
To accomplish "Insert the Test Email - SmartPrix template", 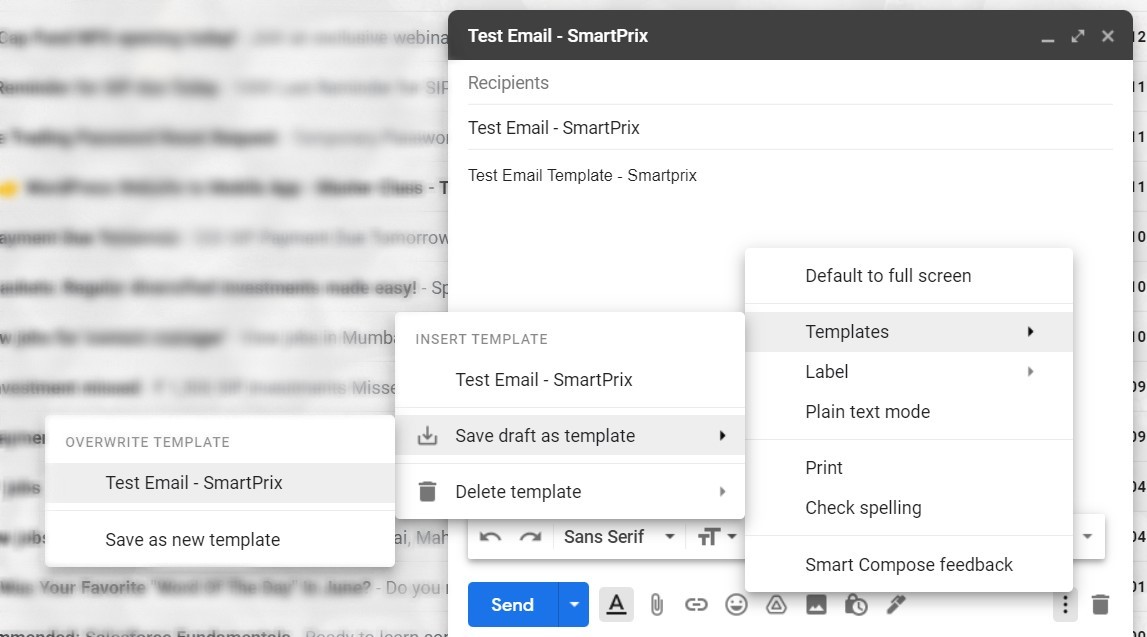I will [570, 380].
